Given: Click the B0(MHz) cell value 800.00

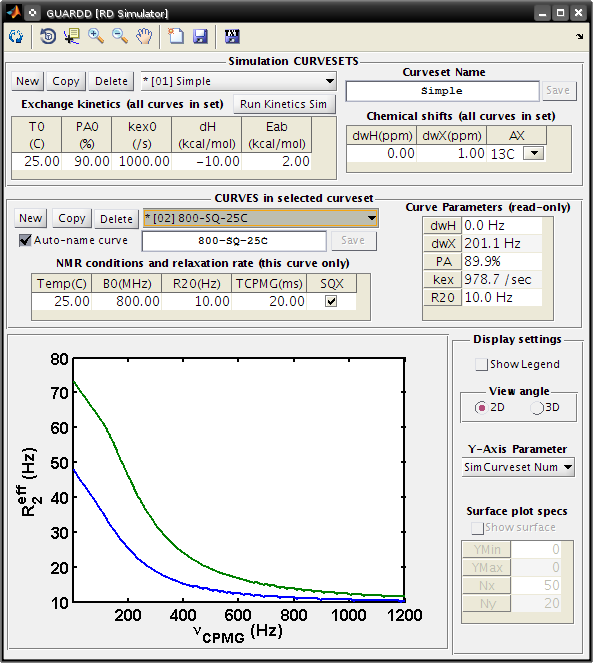Looking at the screenshot, I should click(126, 301).
